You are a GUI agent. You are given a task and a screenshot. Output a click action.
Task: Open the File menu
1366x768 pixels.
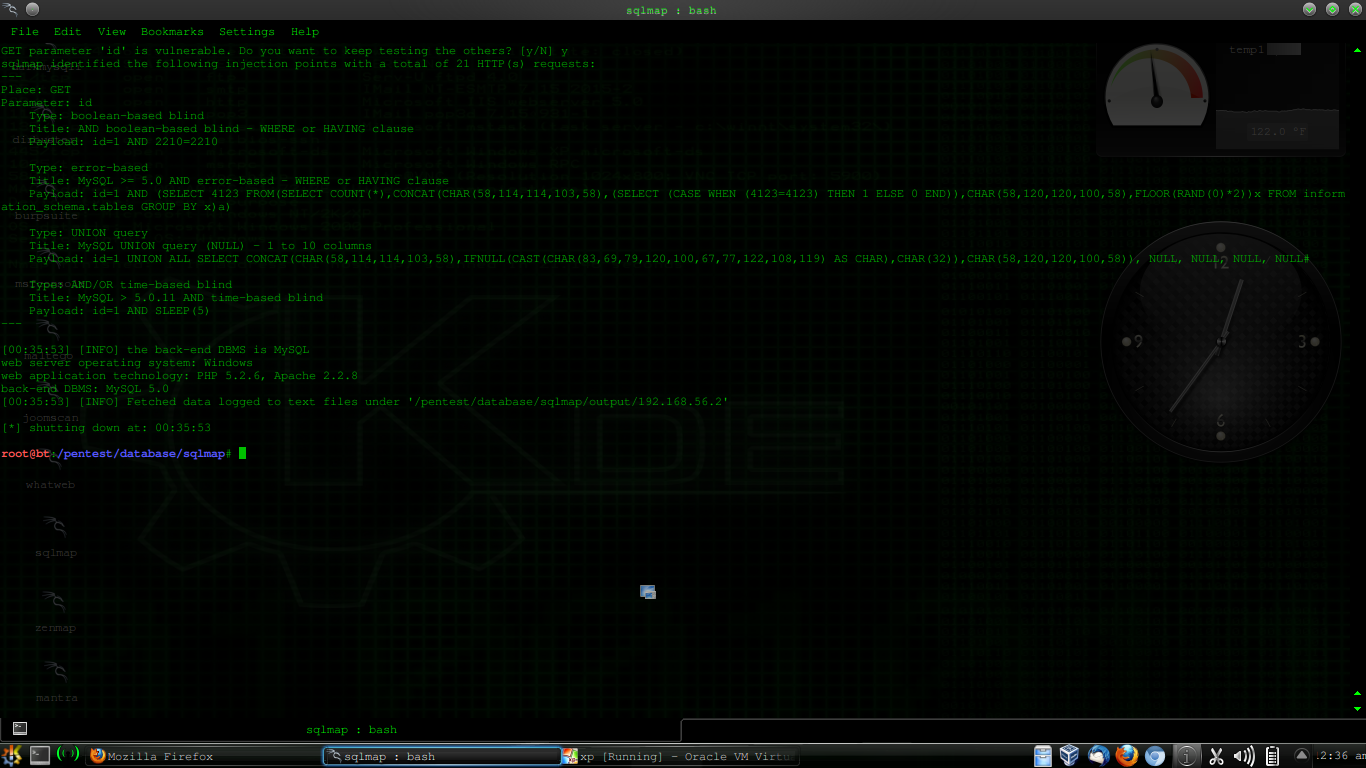[x=24, y=32]
